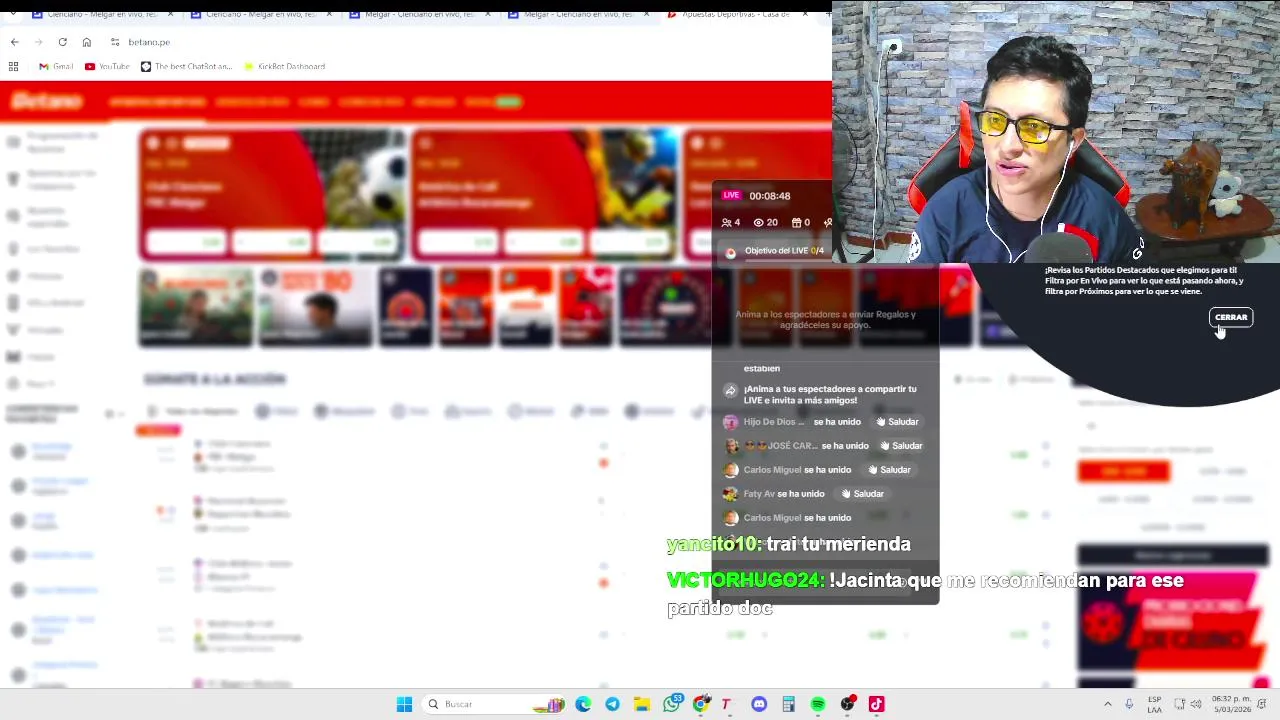Open TikTok Live Studio from the taskbar
1280x720 pixels.
(877, 704)
